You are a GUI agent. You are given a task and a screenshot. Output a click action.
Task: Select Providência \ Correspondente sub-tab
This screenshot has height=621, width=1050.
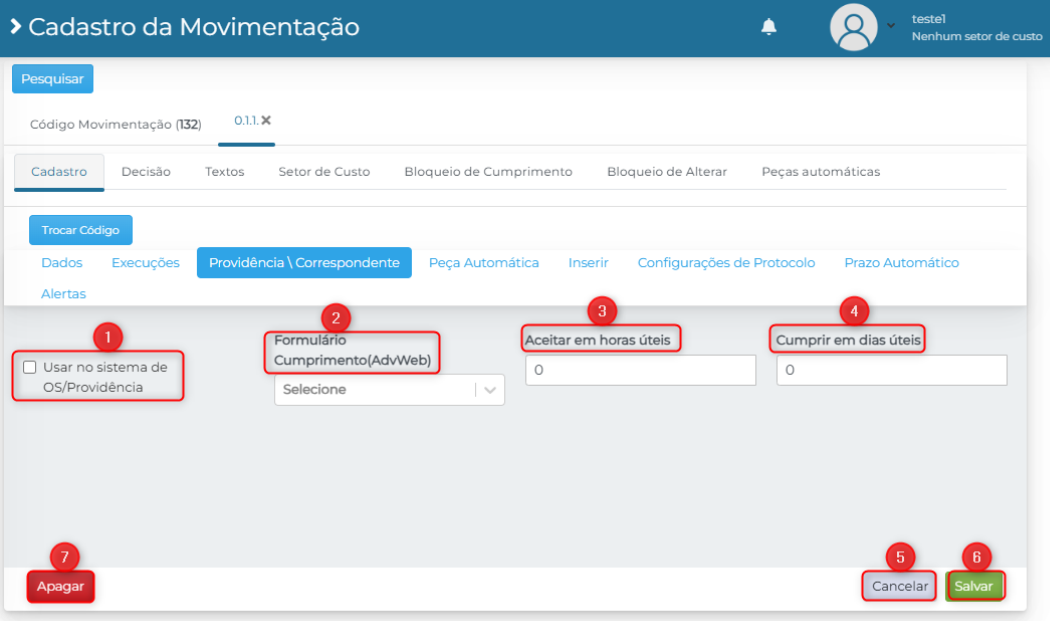[x=304, y=263]
